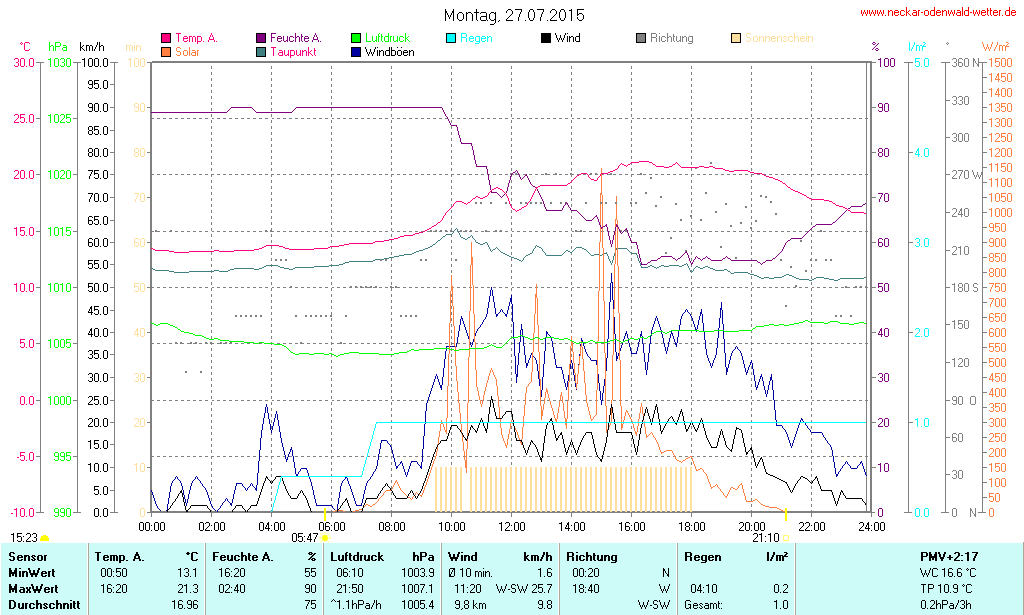Click the sunset marker at 21:10
The height and width of the screenshot is (615, 1024).
786,538
